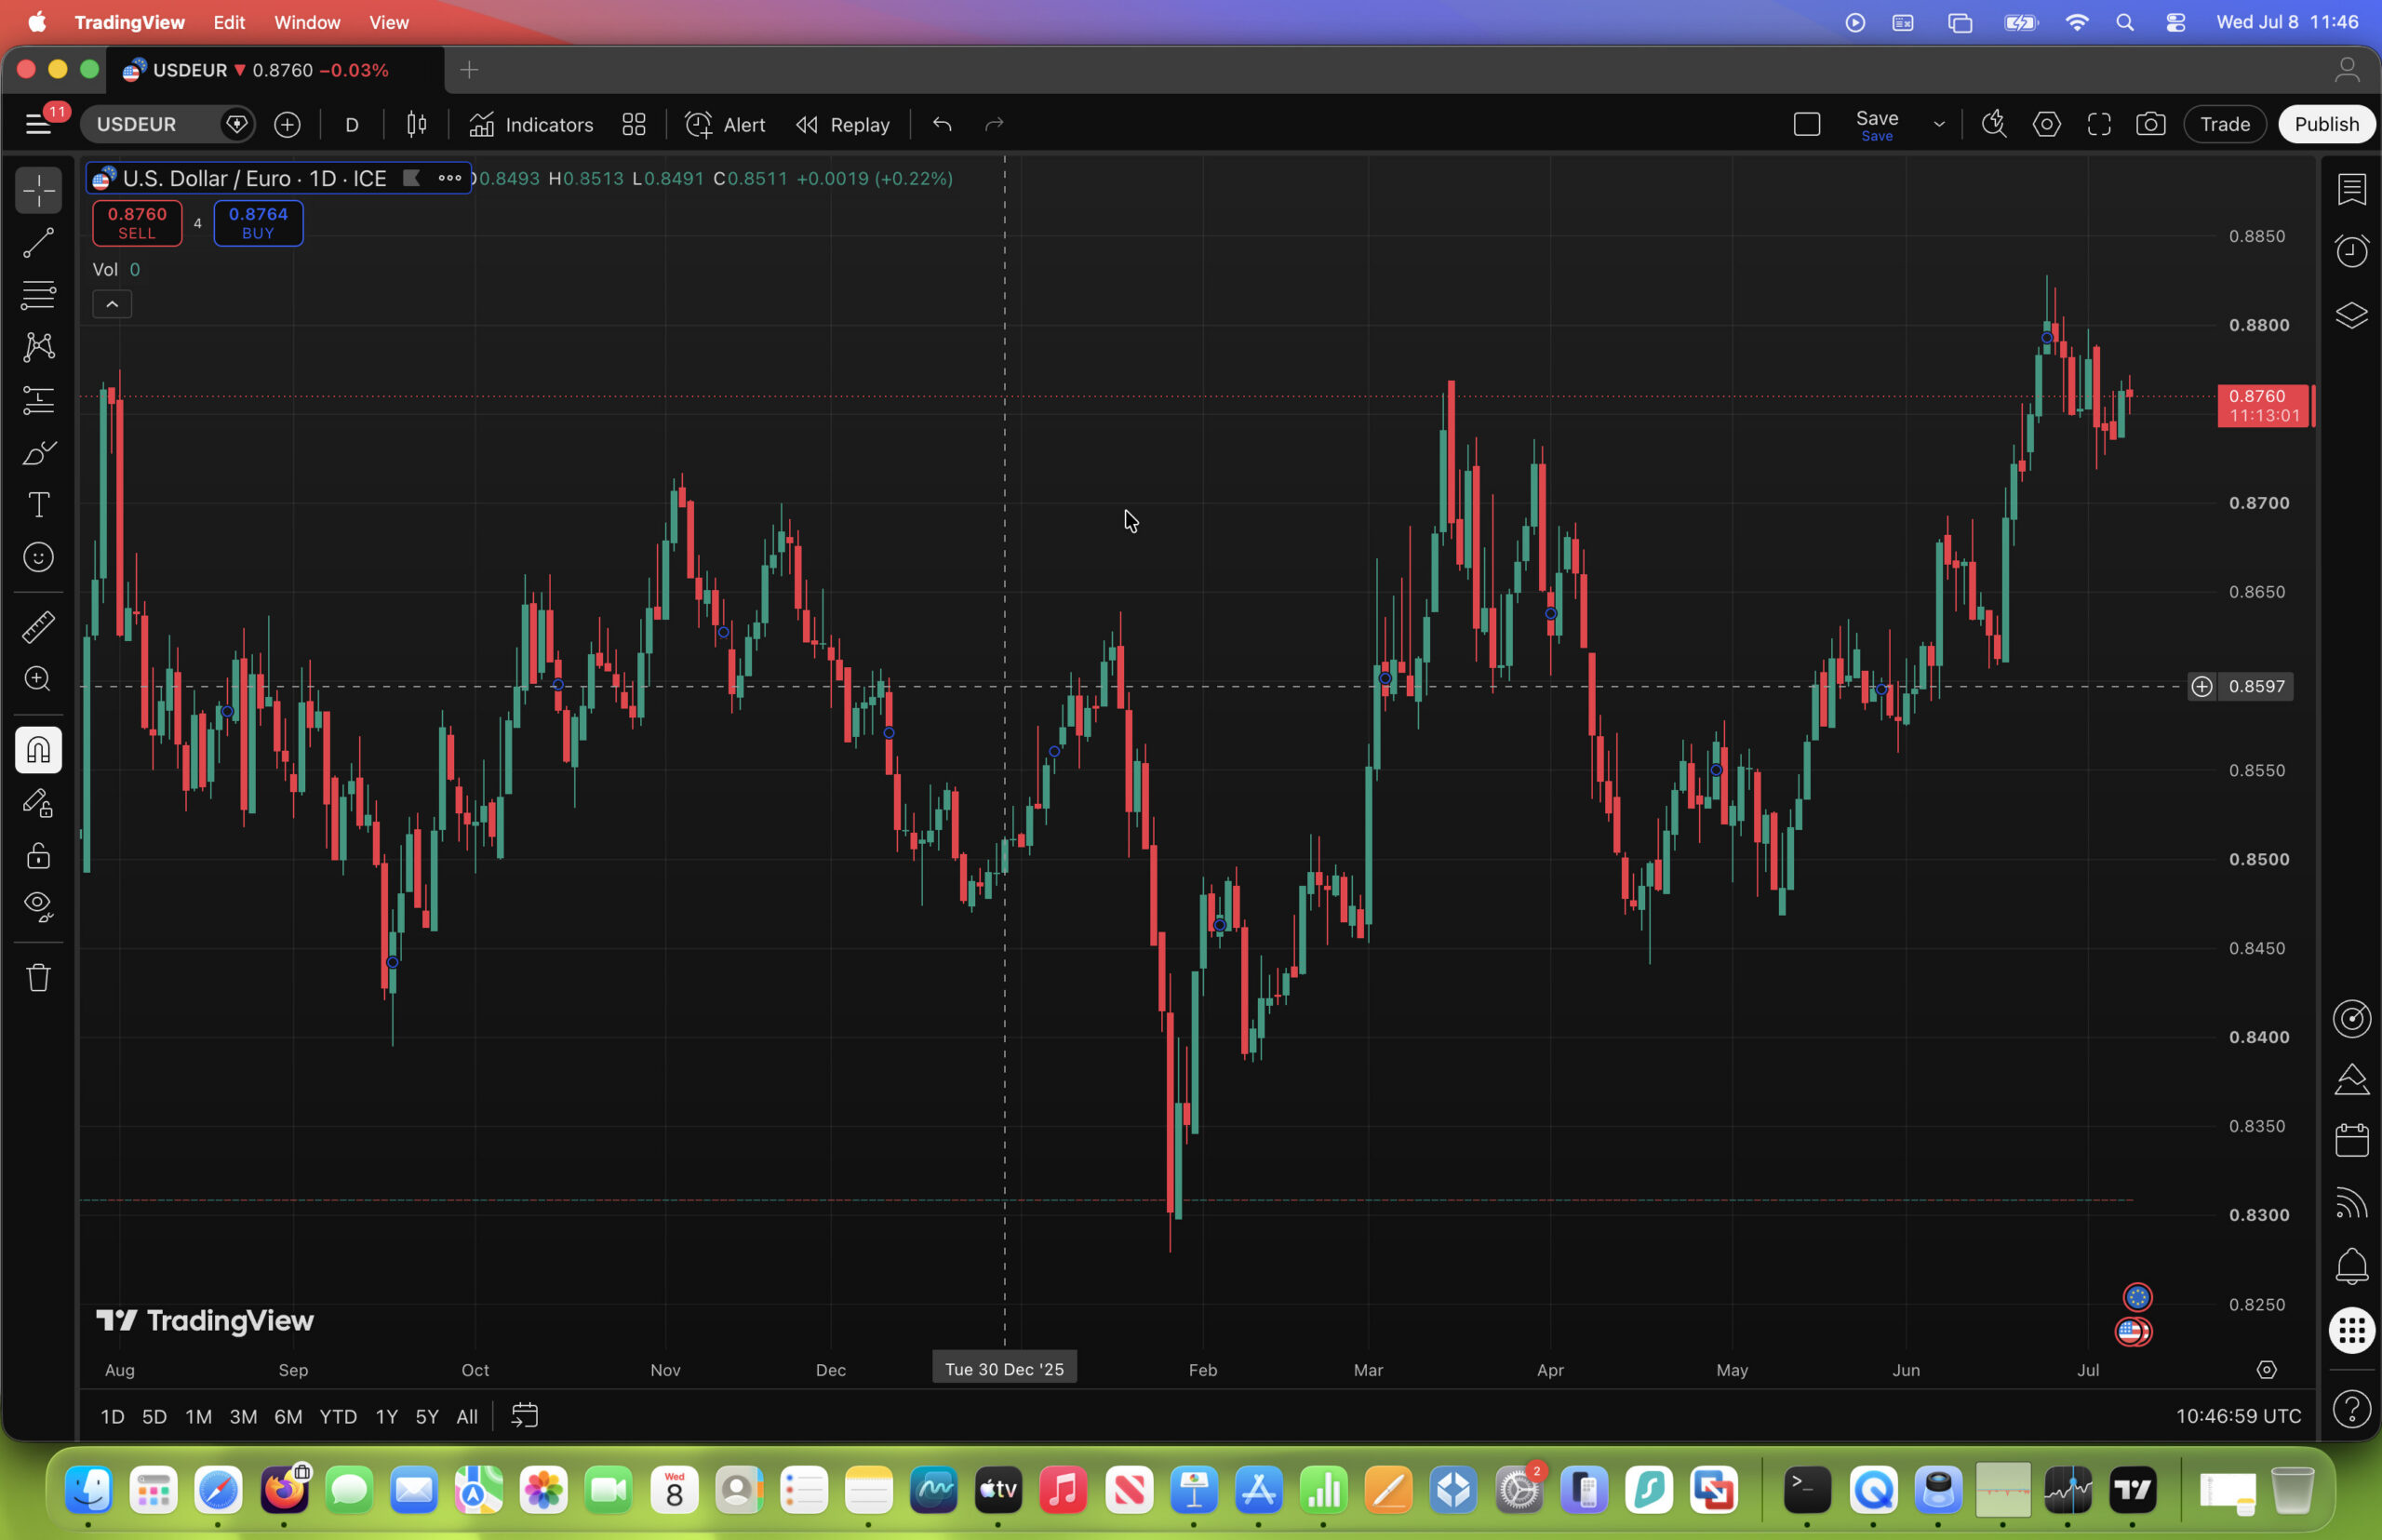Viewport: 2382px width, 1540px height.
Task: Open the Fibonacci retracement tools
Action: tap(38, 294)
